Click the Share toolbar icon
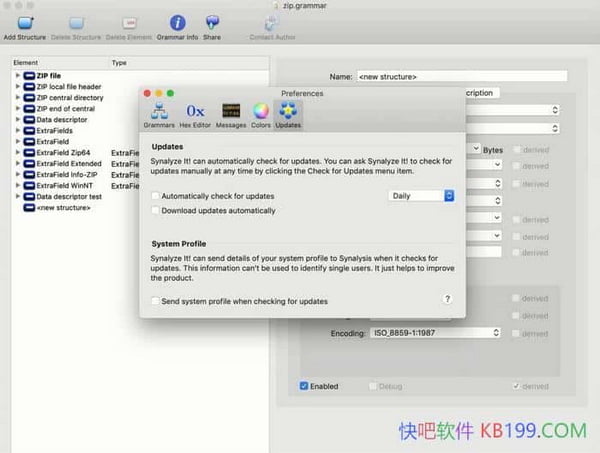The height and width of the screenshot is (453, 600). pos(212,23)
